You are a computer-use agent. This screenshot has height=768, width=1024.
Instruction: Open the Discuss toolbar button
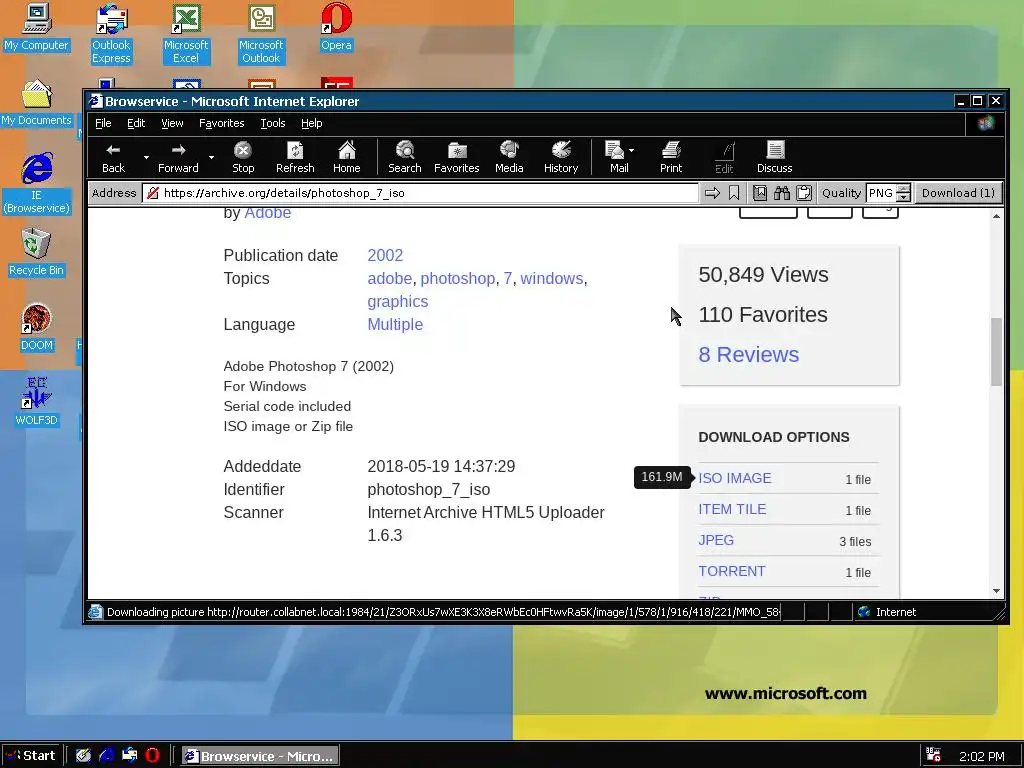775,157
